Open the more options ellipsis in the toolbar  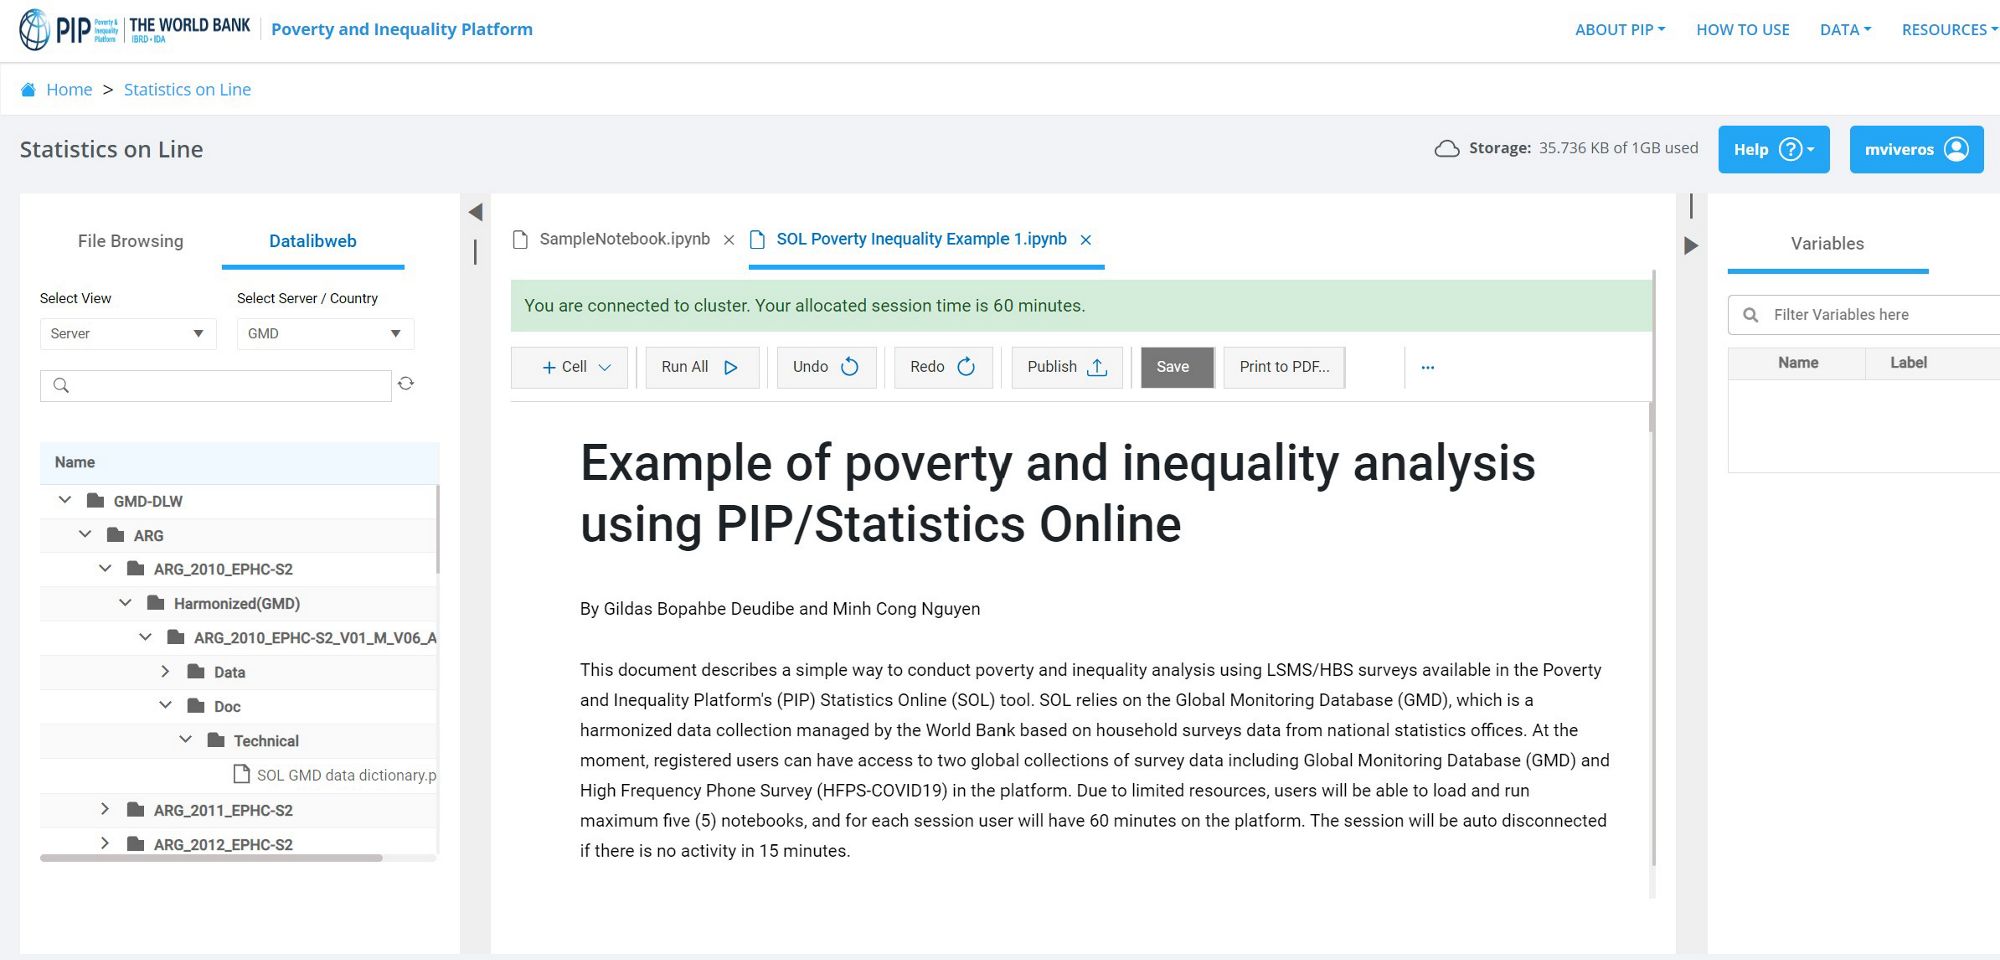click(x=1427, y=367)
